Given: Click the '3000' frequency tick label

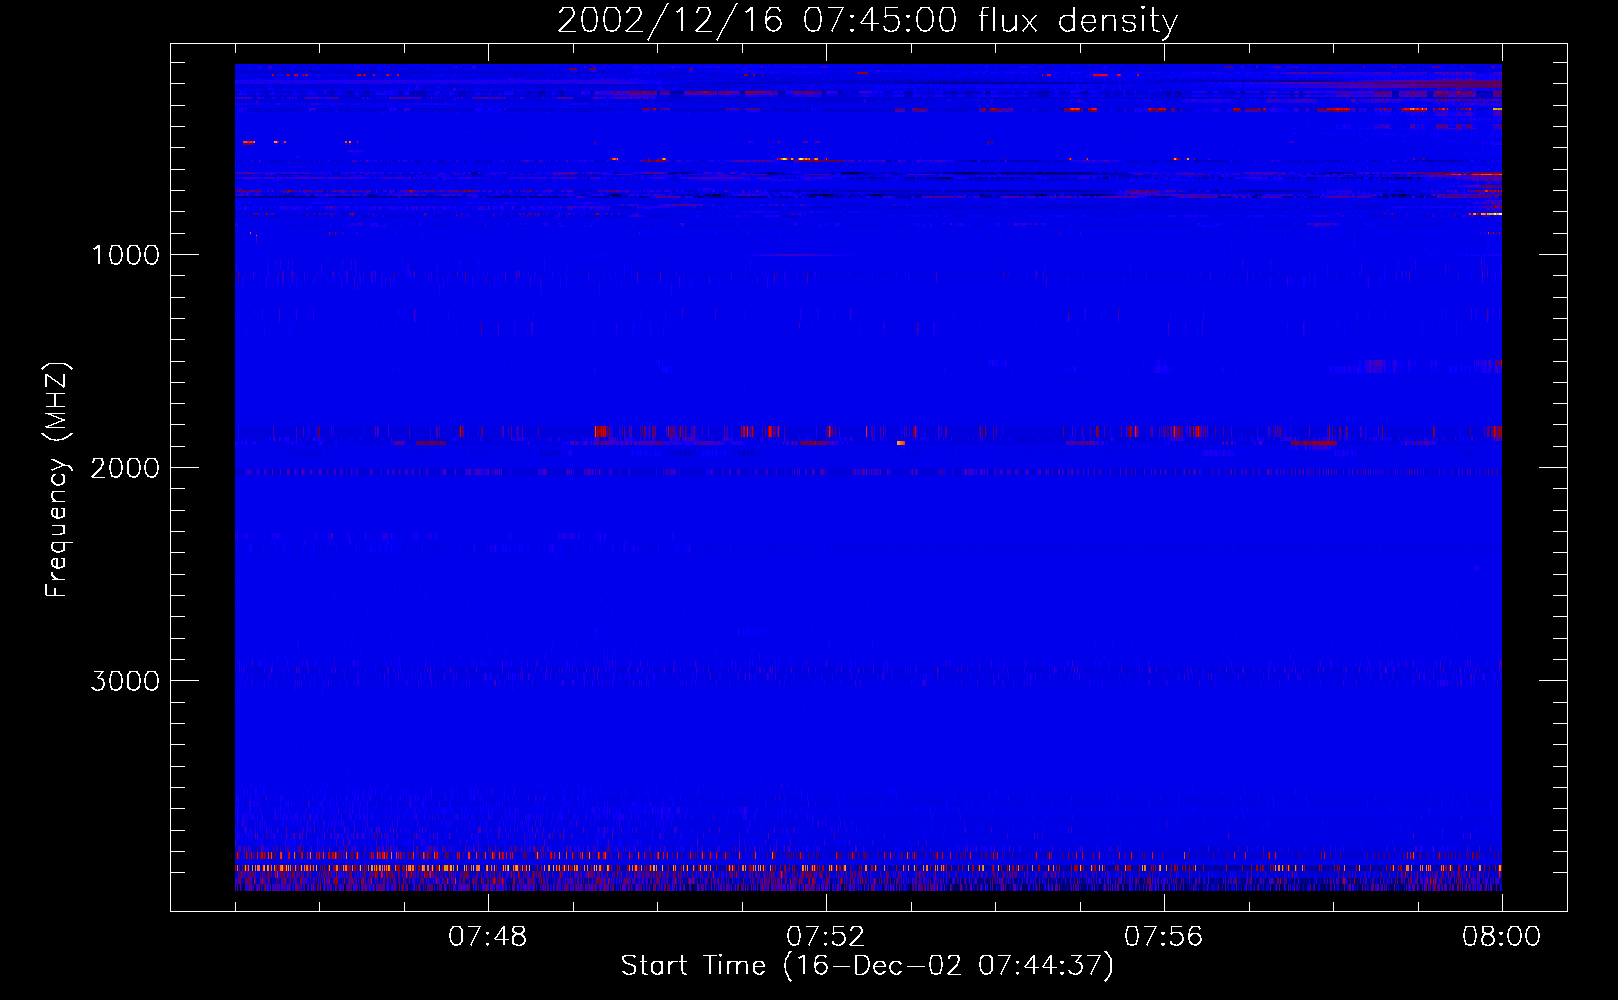Looking at the screenshot, I should (125, 681).
